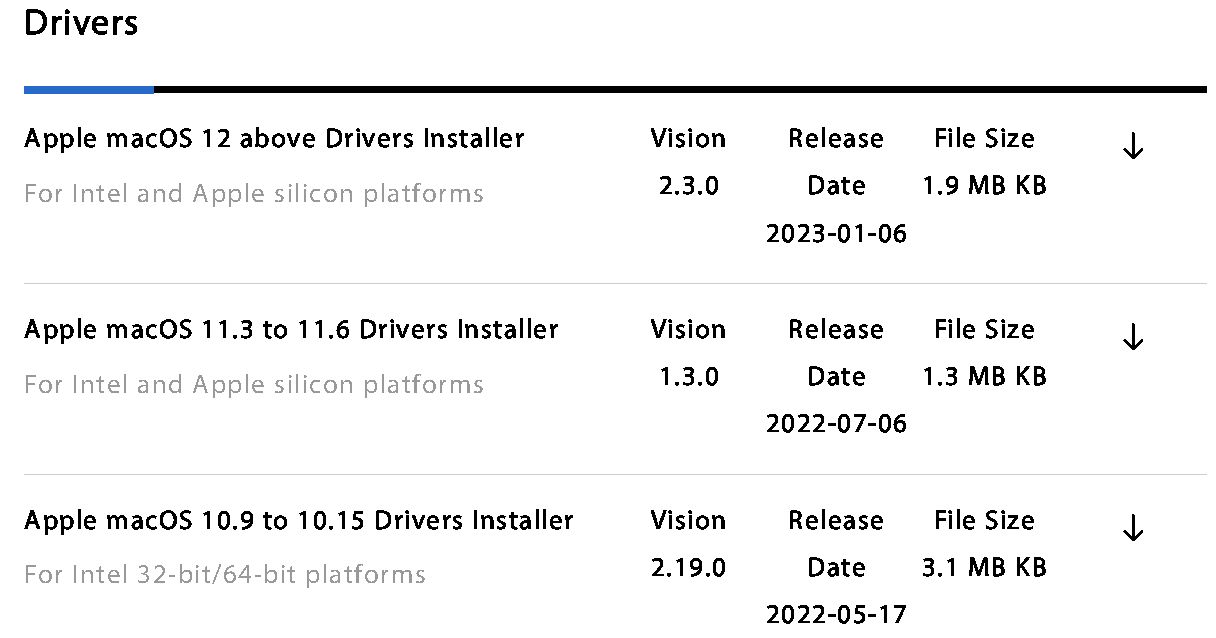Click the 1.3 MB file size
The width and height of the screenshot is (1216, 638).
(x=984, y=377)
